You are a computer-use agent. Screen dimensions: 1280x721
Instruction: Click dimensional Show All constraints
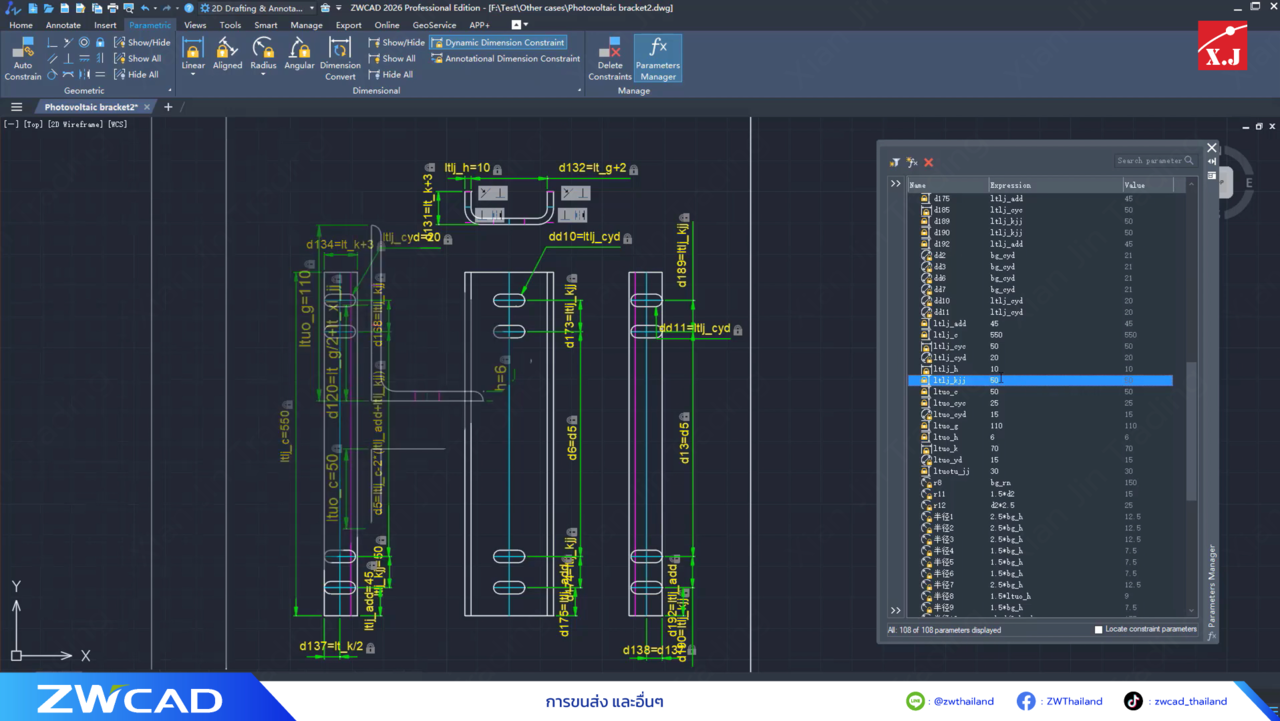point(391,59)
